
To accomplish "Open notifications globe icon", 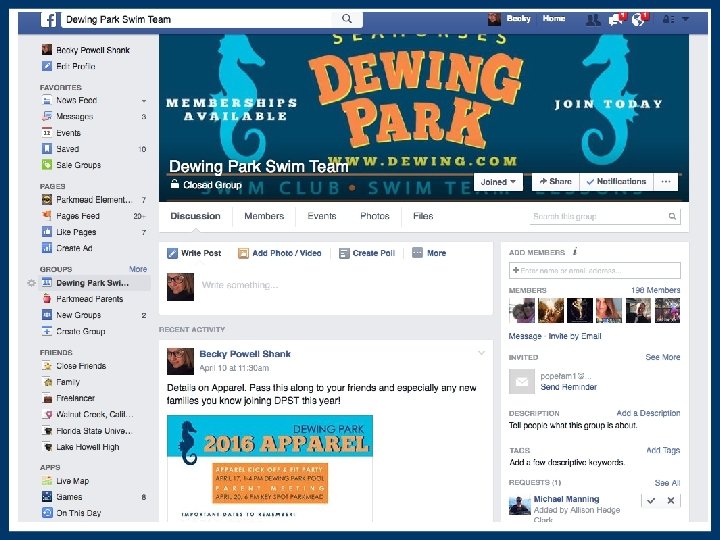I will point(638,20).
